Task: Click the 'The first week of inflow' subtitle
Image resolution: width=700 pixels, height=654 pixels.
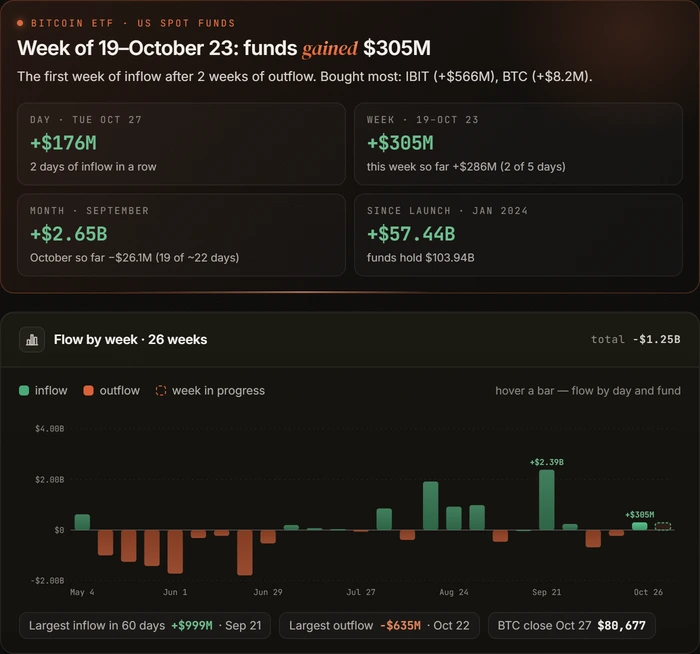Action: (304, 77)
